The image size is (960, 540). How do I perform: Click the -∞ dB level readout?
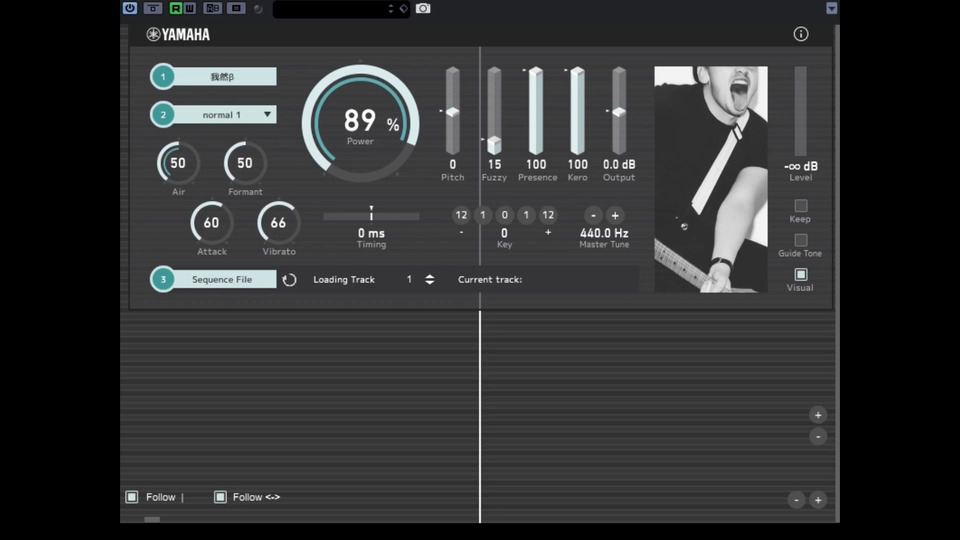pyautogui.click(x=801, y=166)
